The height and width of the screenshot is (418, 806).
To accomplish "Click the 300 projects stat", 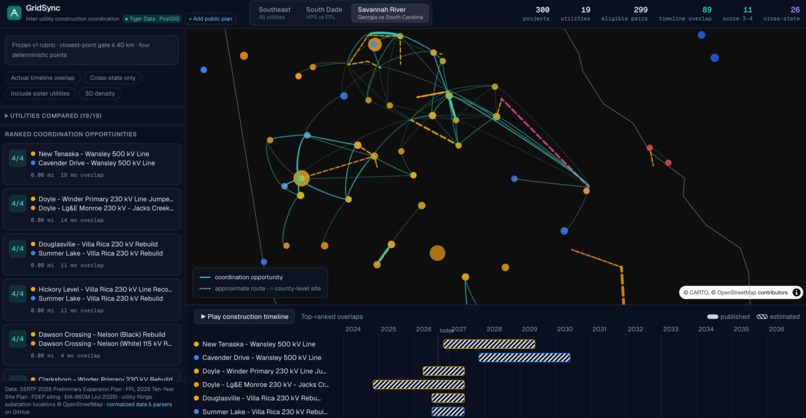I will click(536, 14).
